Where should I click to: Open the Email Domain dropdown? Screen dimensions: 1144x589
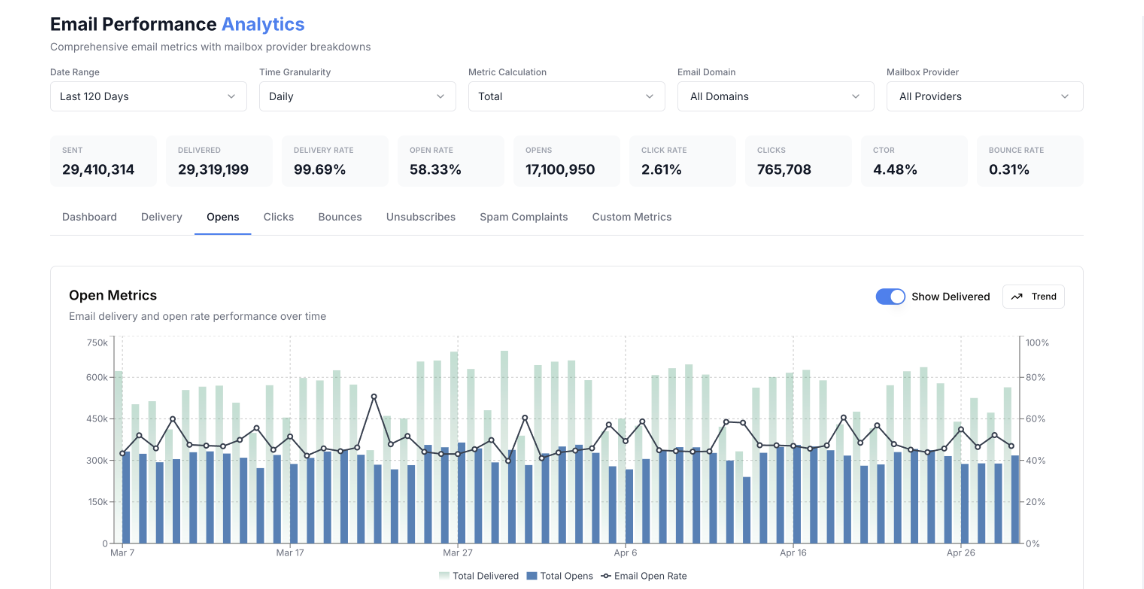tap(776, 96)
